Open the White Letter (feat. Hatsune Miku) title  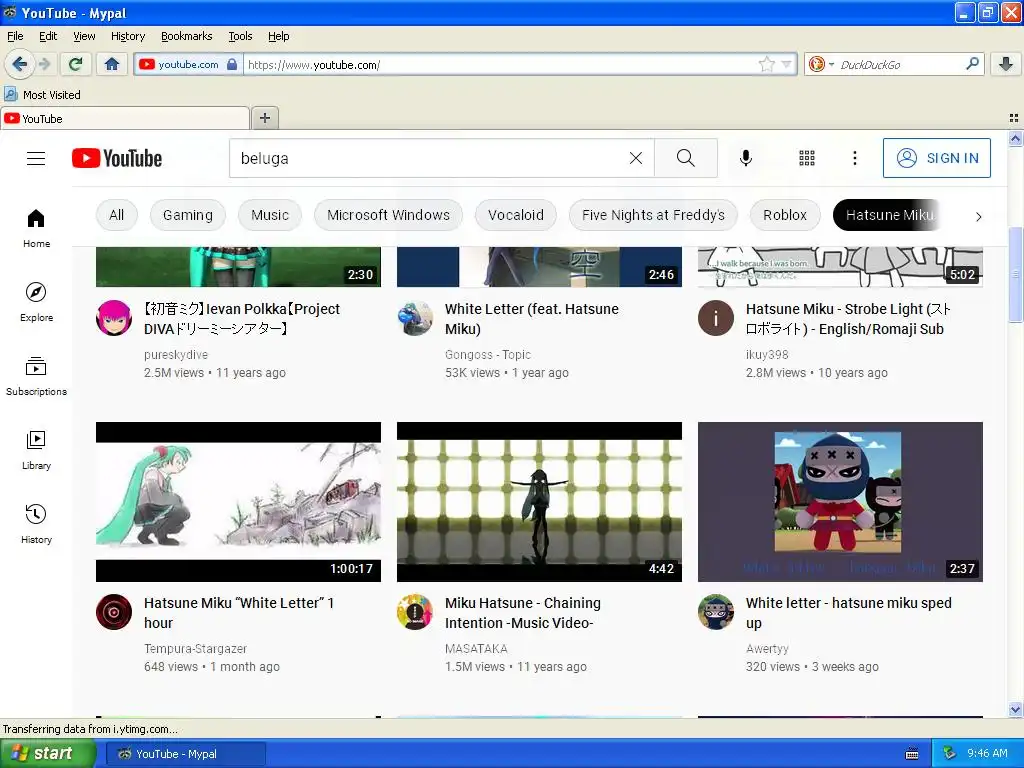point(532,319)
